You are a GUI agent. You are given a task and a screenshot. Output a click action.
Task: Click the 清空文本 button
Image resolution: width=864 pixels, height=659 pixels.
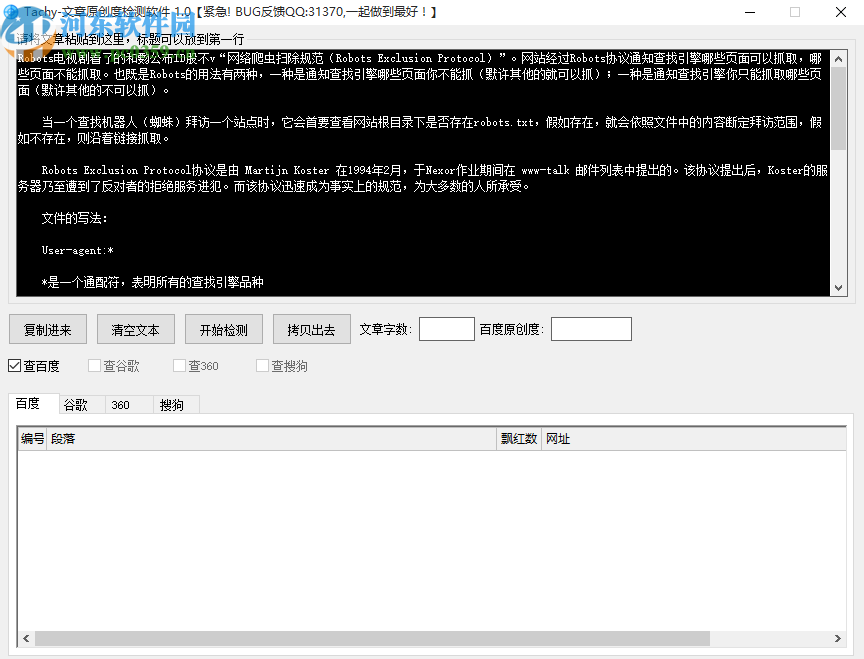point(135,328)
